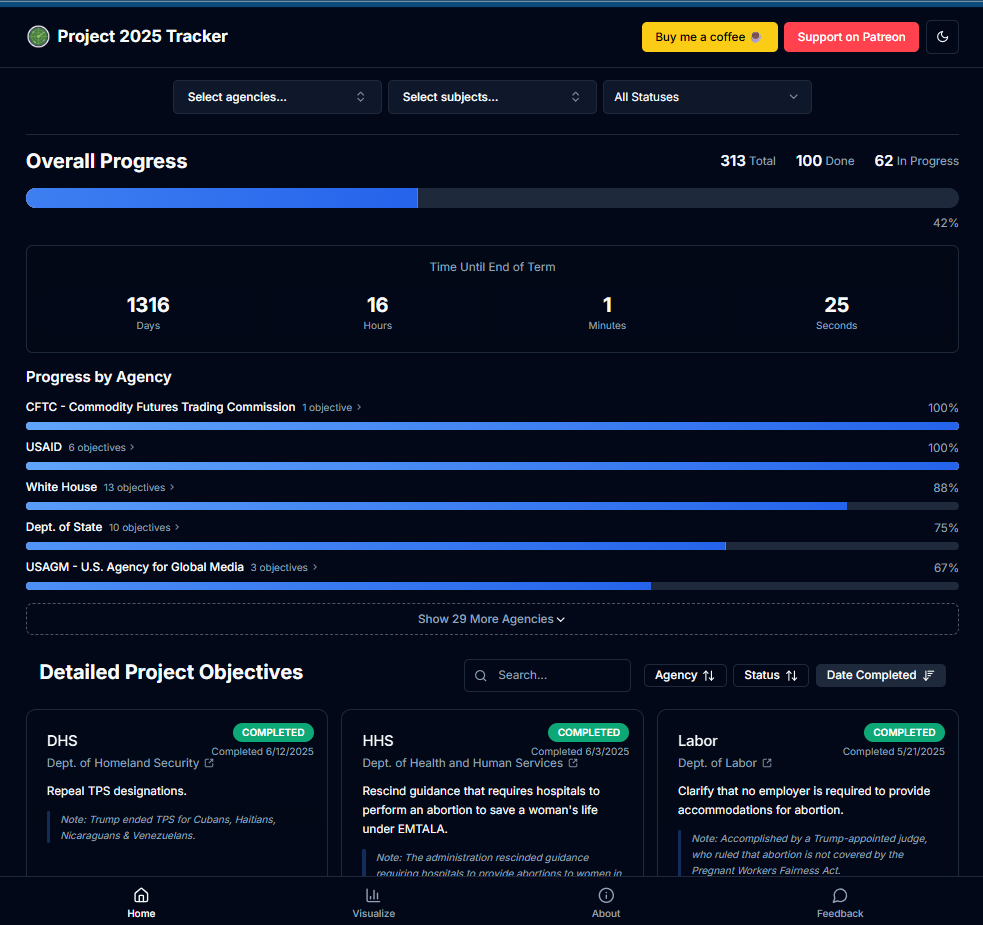Click the HHS card COMPLETED badge
983x925 pixels.
[589, 732]
